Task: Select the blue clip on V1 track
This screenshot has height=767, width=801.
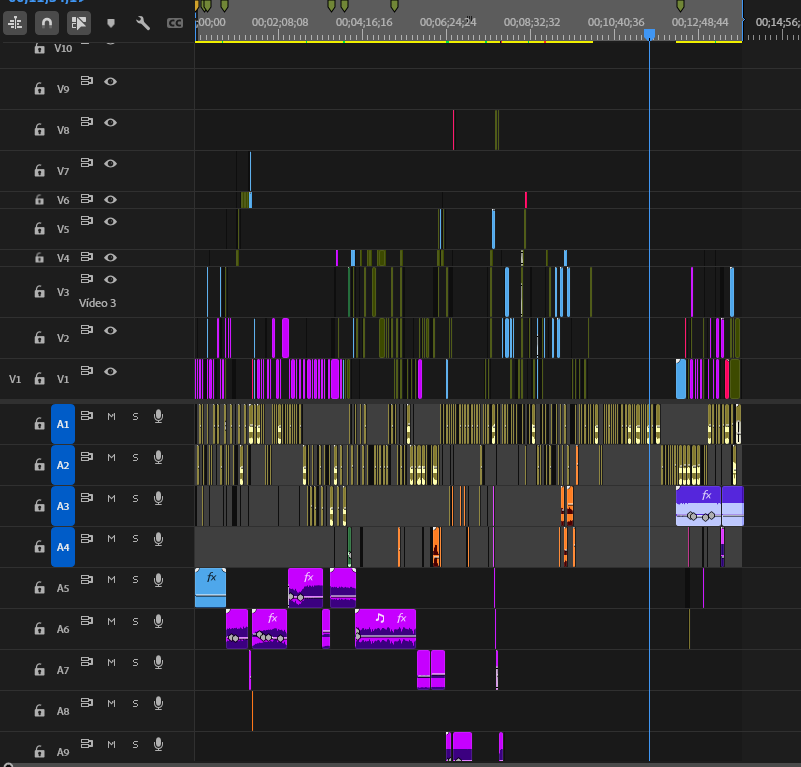Action: (x=681, y=379)
